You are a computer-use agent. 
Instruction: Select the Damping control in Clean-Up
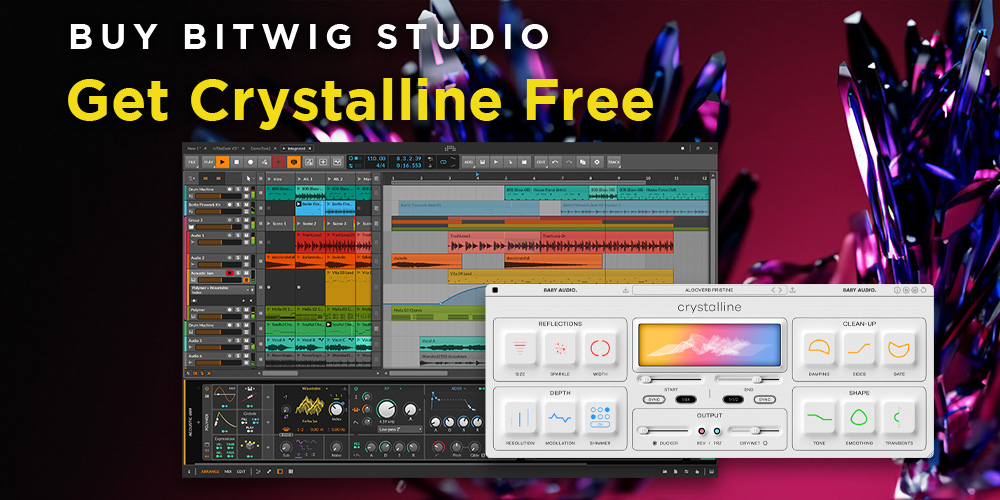820,348
